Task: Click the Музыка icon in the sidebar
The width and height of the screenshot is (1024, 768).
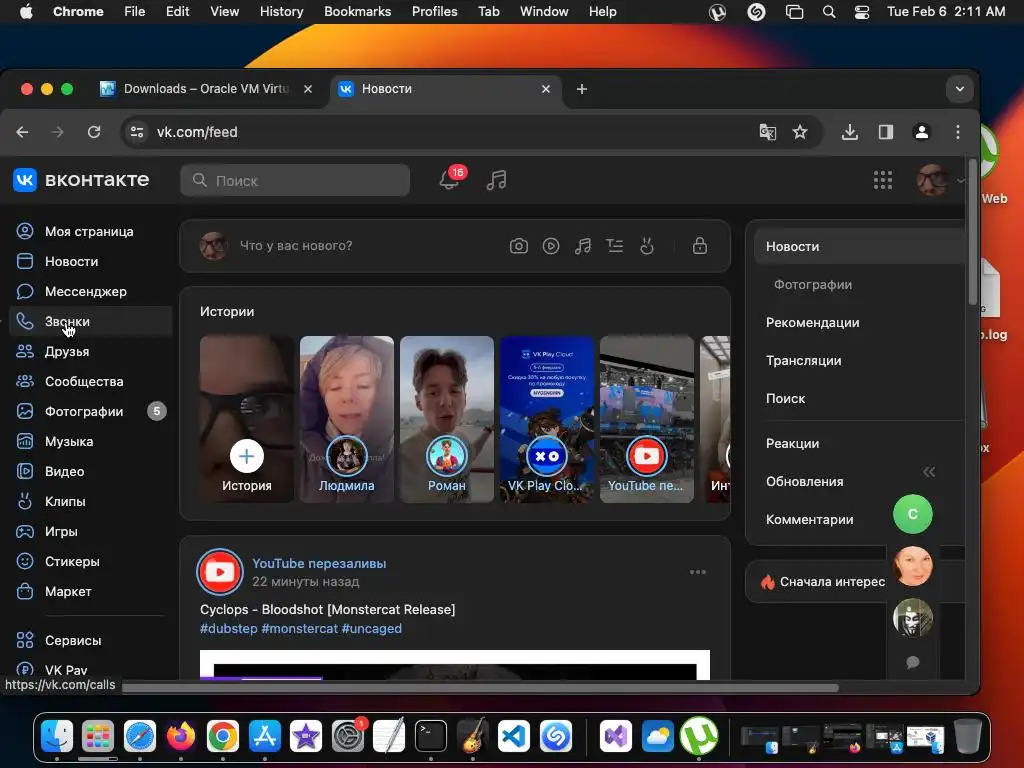Action: [25, 441]
